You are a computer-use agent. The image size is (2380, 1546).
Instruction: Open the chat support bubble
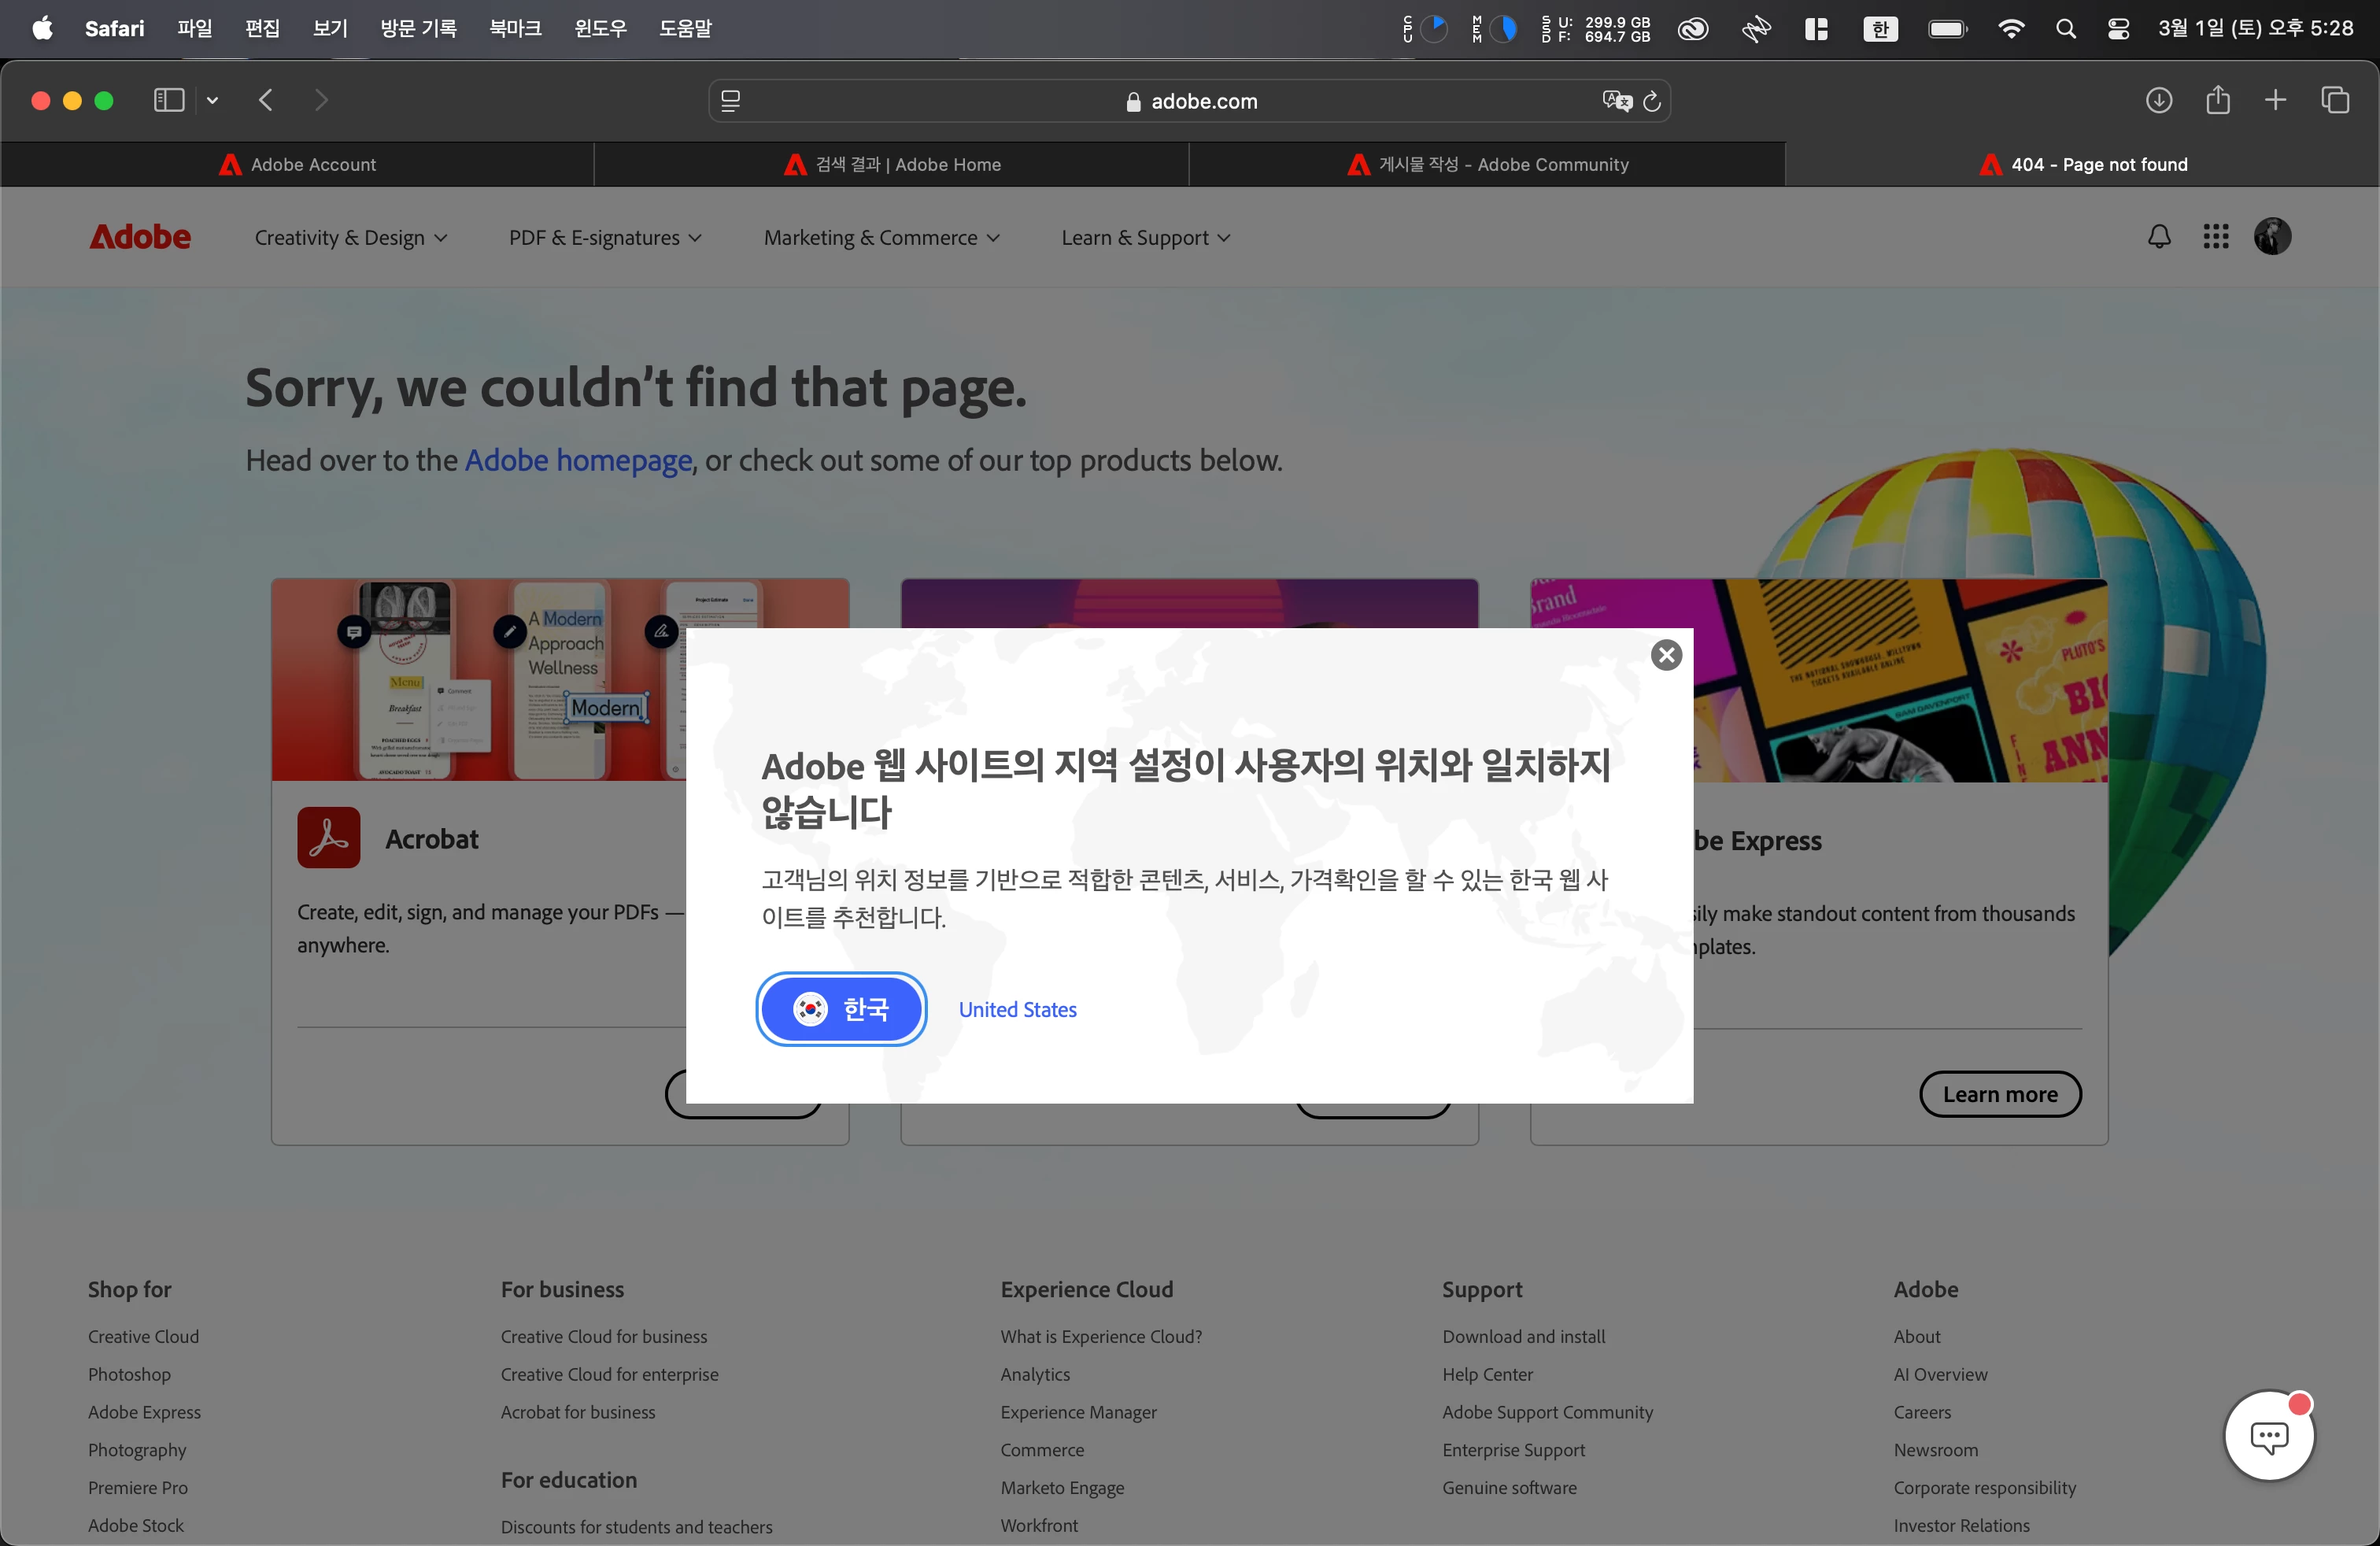coord(2268,1436)
